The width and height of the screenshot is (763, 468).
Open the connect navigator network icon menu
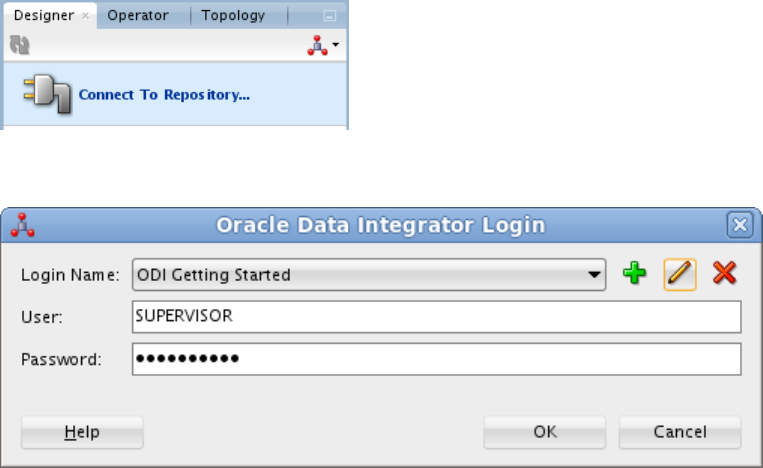point(323,45)
